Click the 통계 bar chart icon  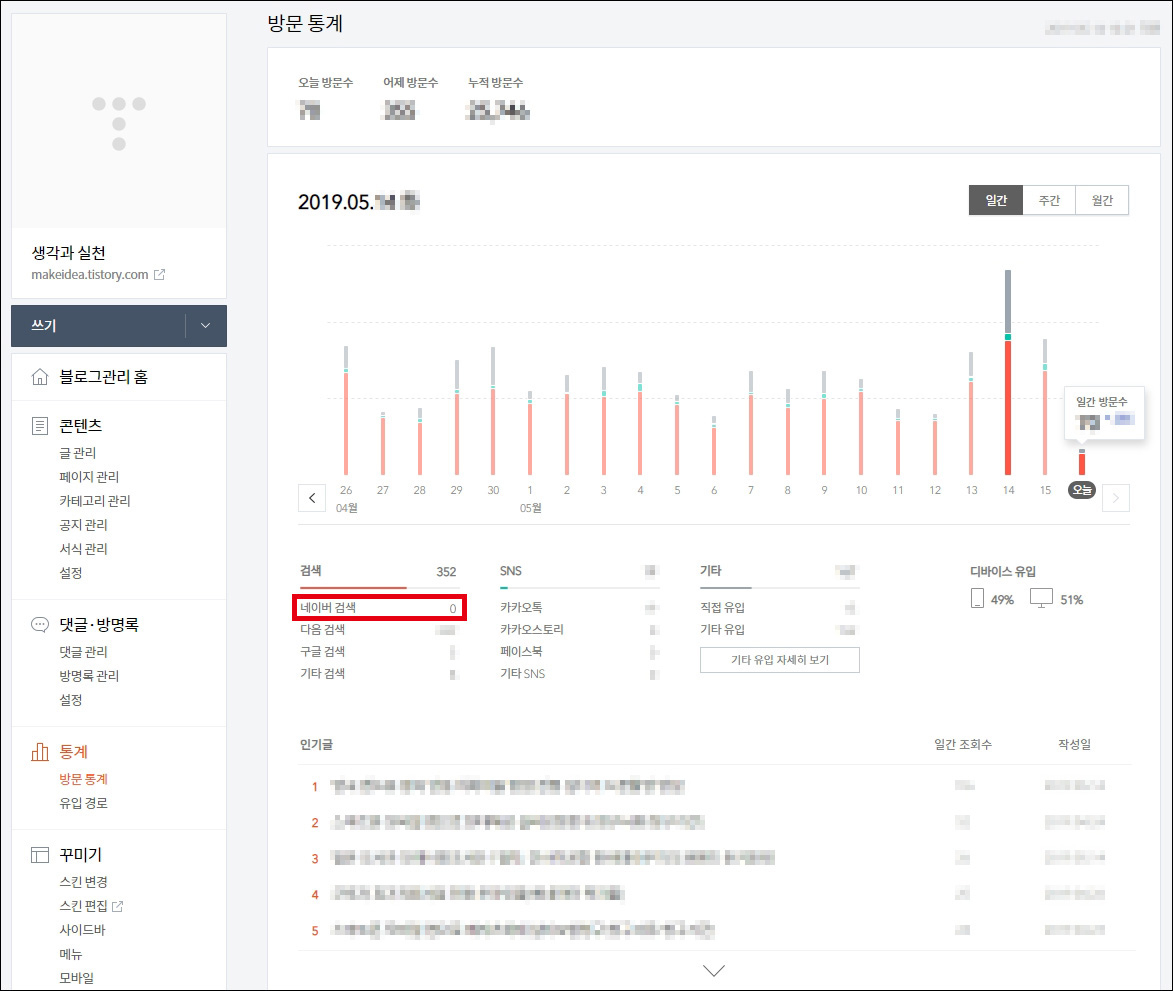coord(40,752)
